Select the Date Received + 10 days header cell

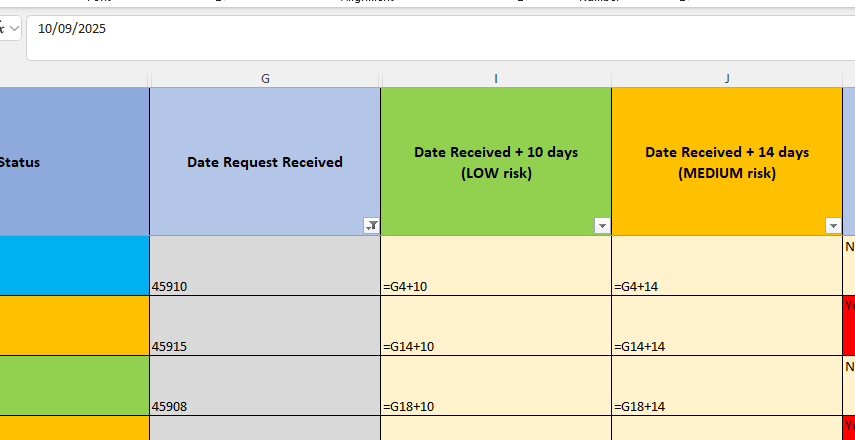[496, 162]
